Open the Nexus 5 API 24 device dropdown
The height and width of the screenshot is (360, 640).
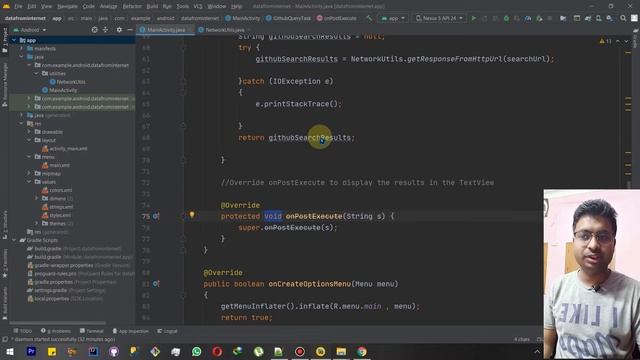439,18
